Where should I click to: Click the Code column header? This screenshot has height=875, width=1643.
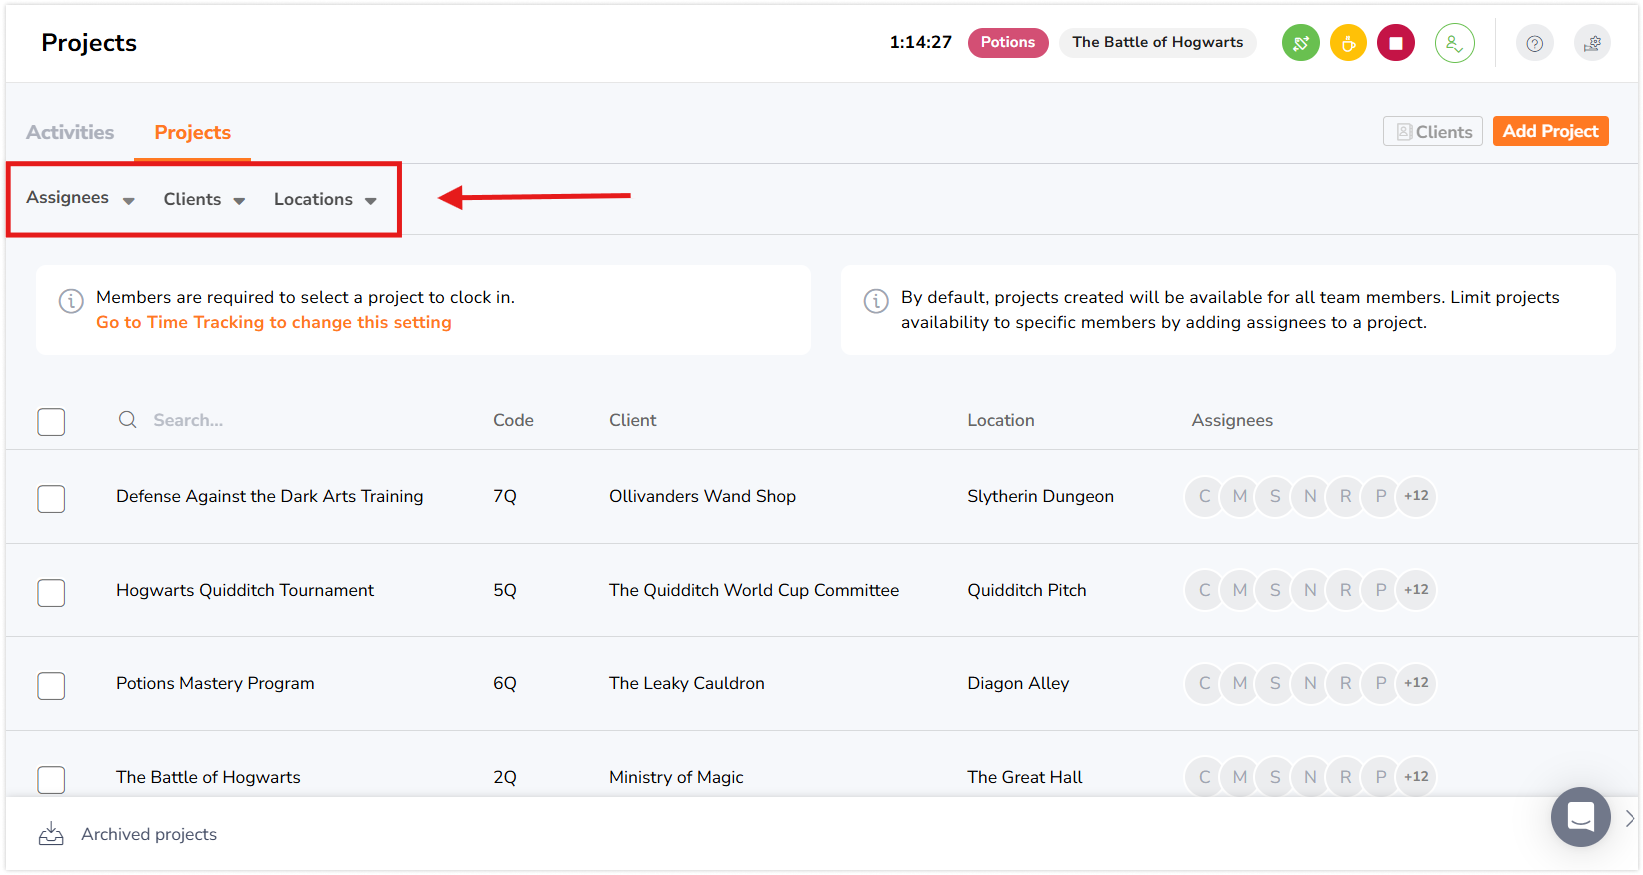pyautogui.click(x=513, y=420)
